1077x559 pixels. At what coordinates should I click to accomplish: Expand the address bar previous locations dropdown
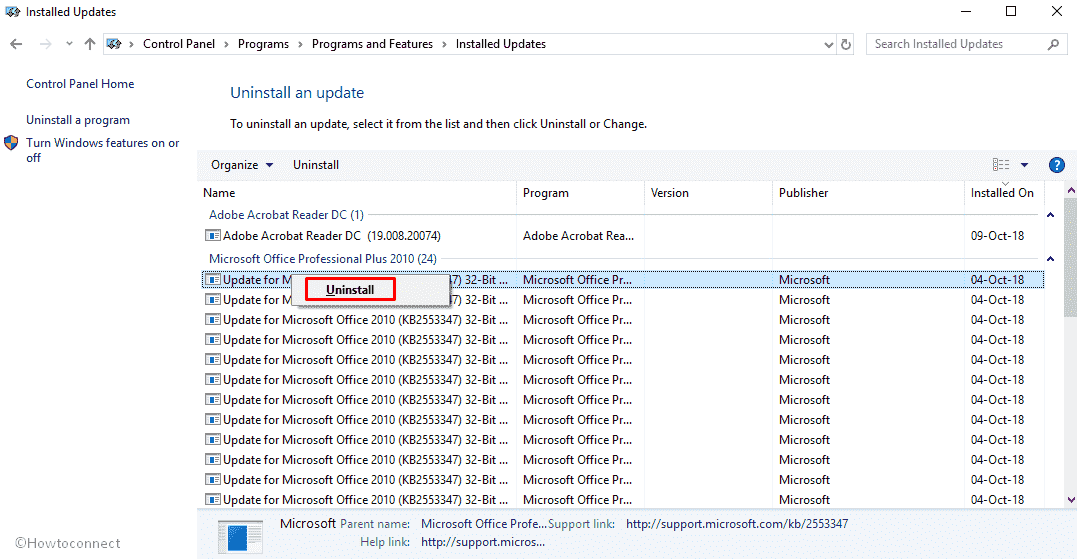828,45
